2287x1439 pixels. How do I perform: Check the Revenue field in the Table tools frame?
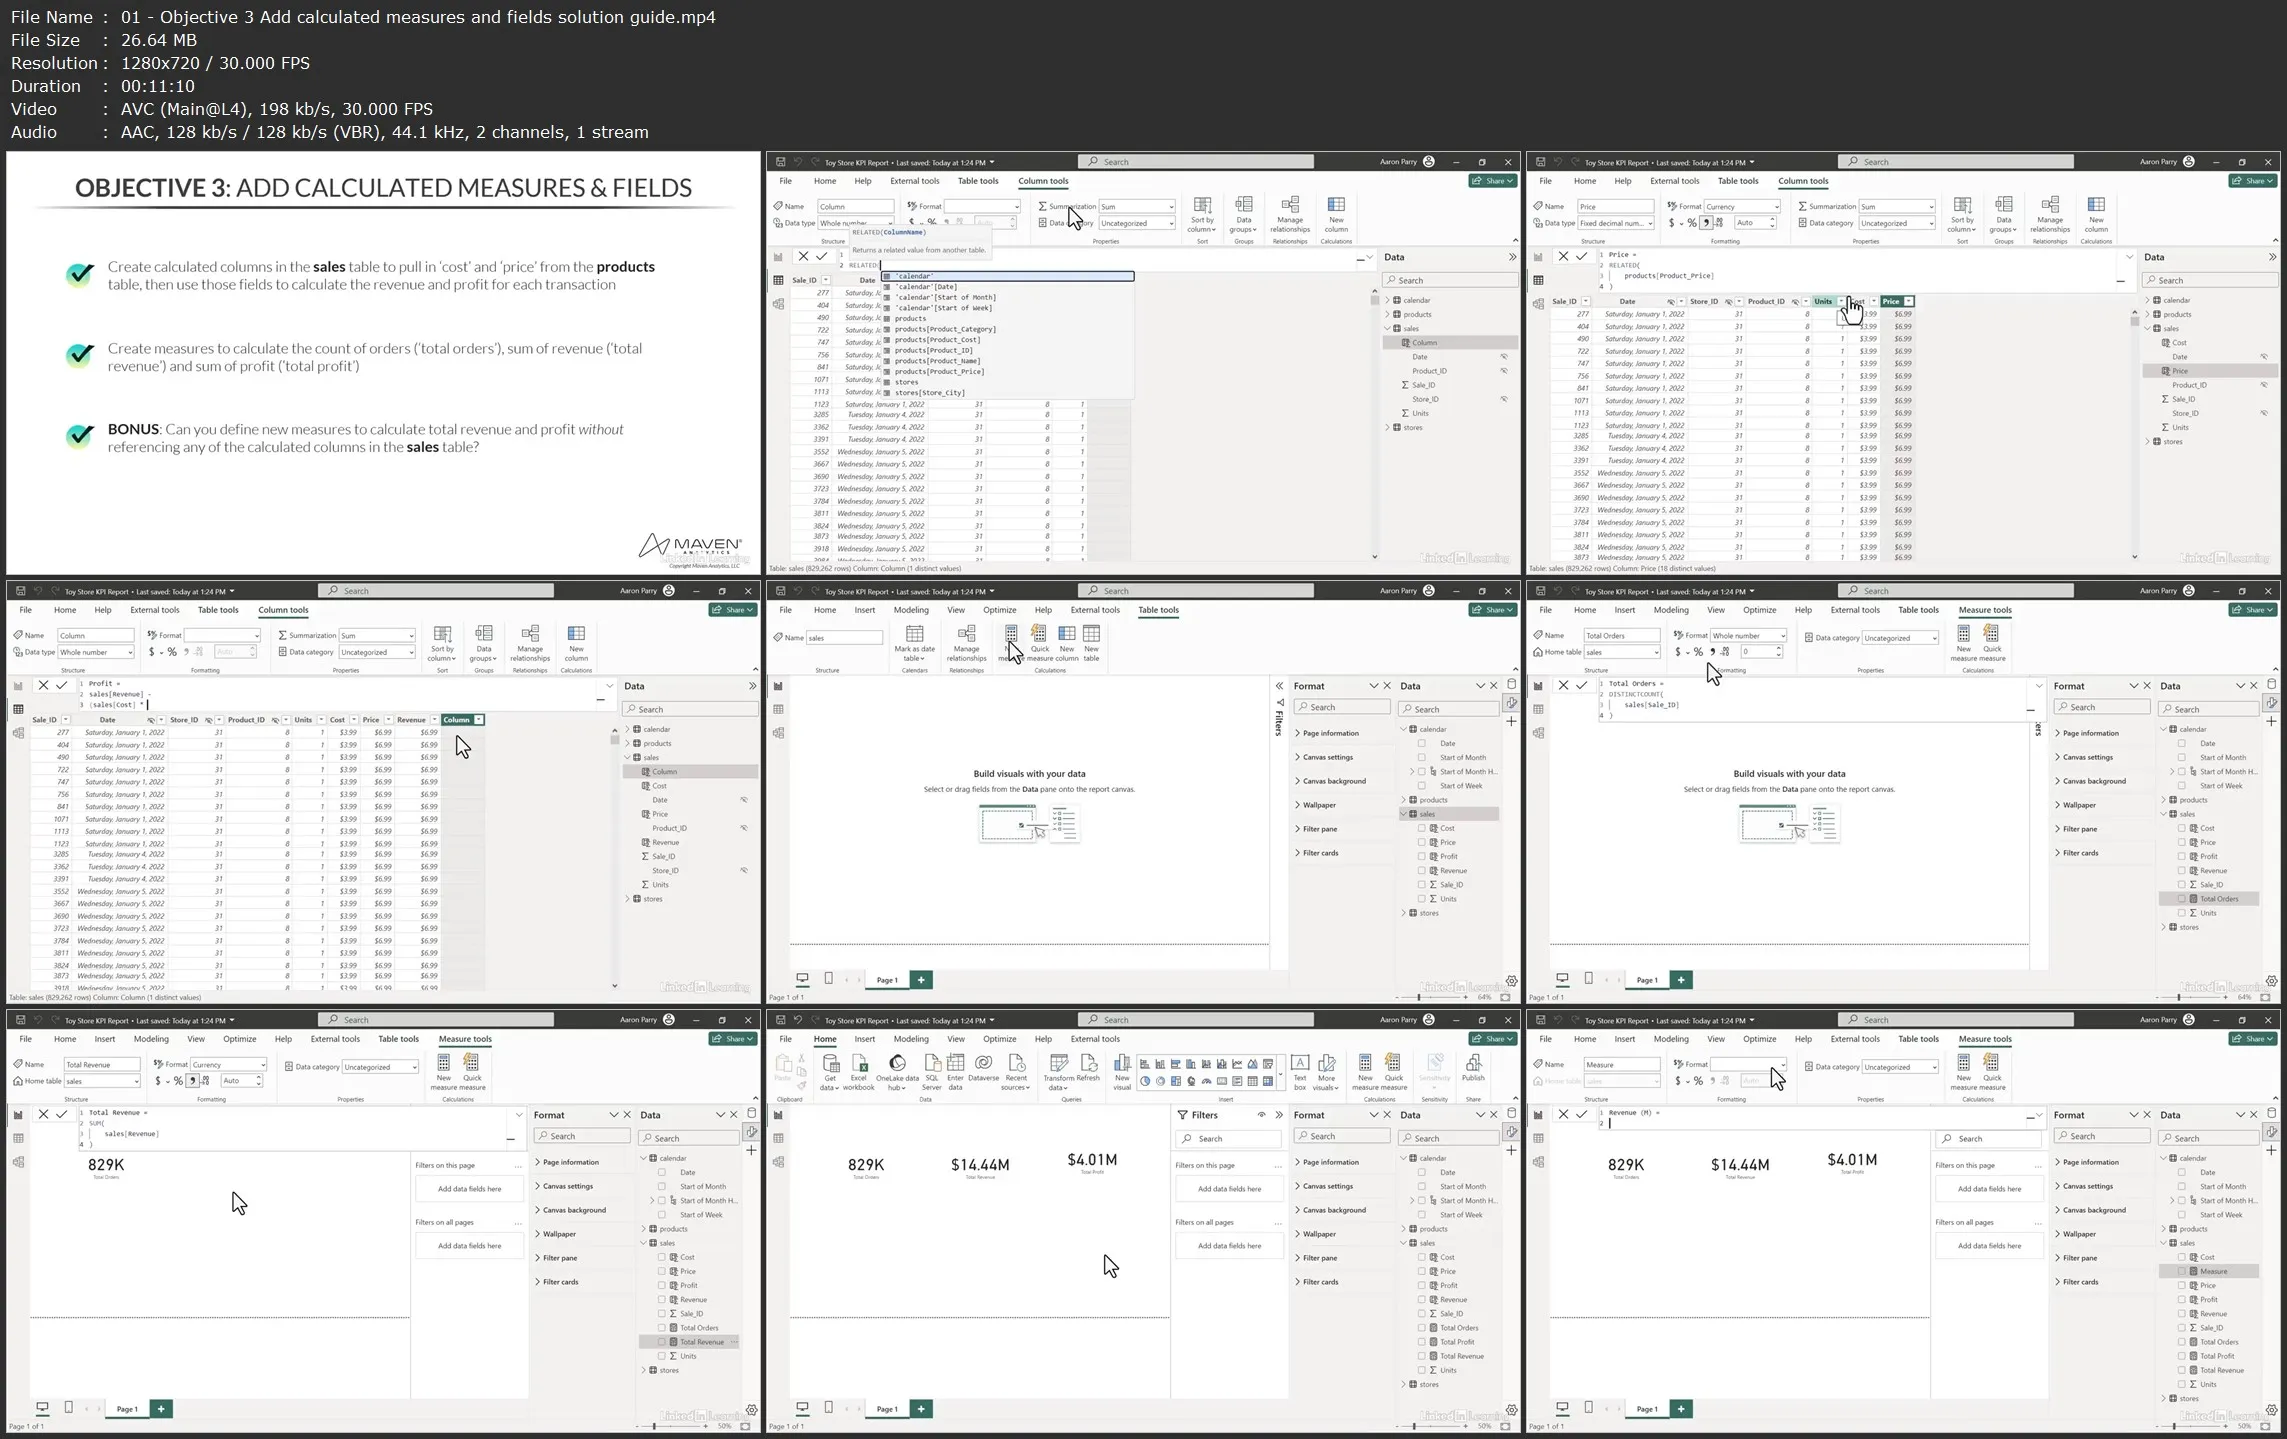coord(1422,870)
